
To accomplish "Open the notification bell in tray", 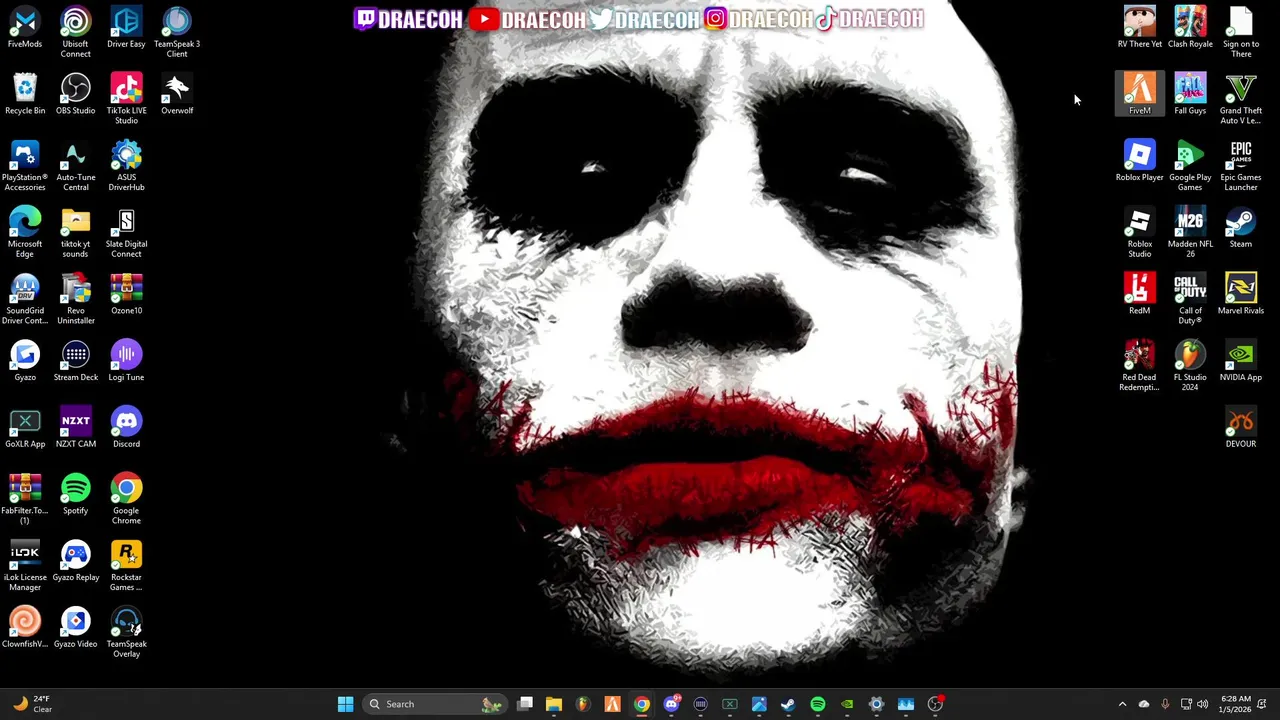I will pos(1264,704).
